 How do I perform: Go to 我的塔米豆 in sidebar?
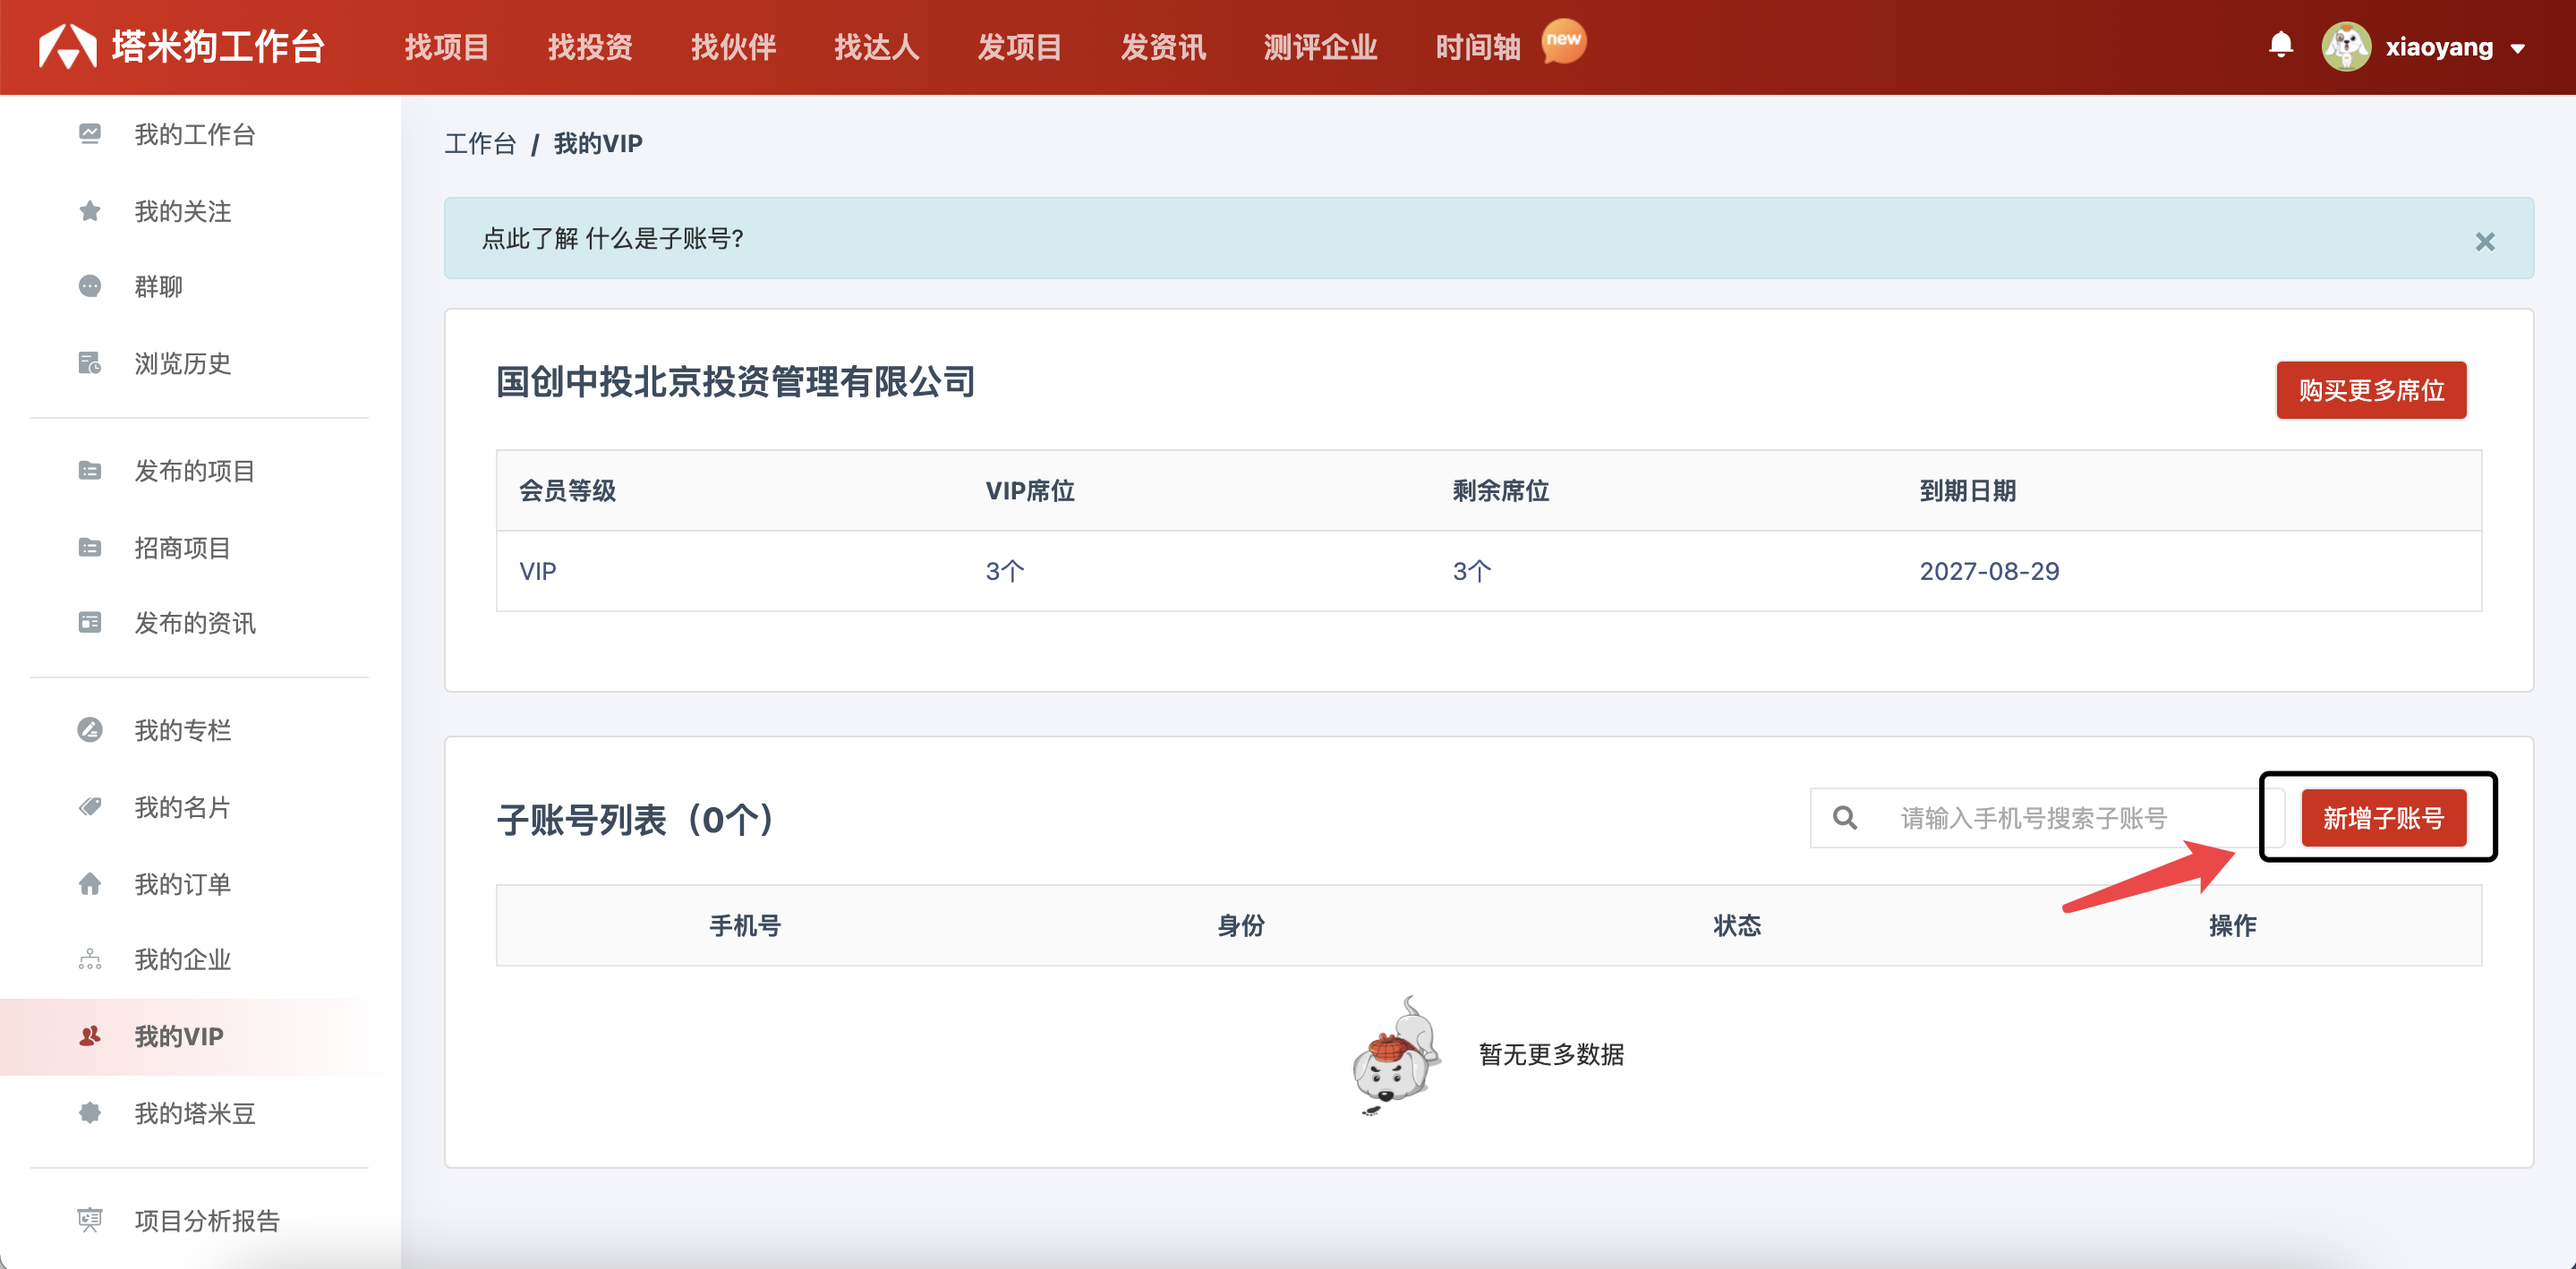point(195,1113)
